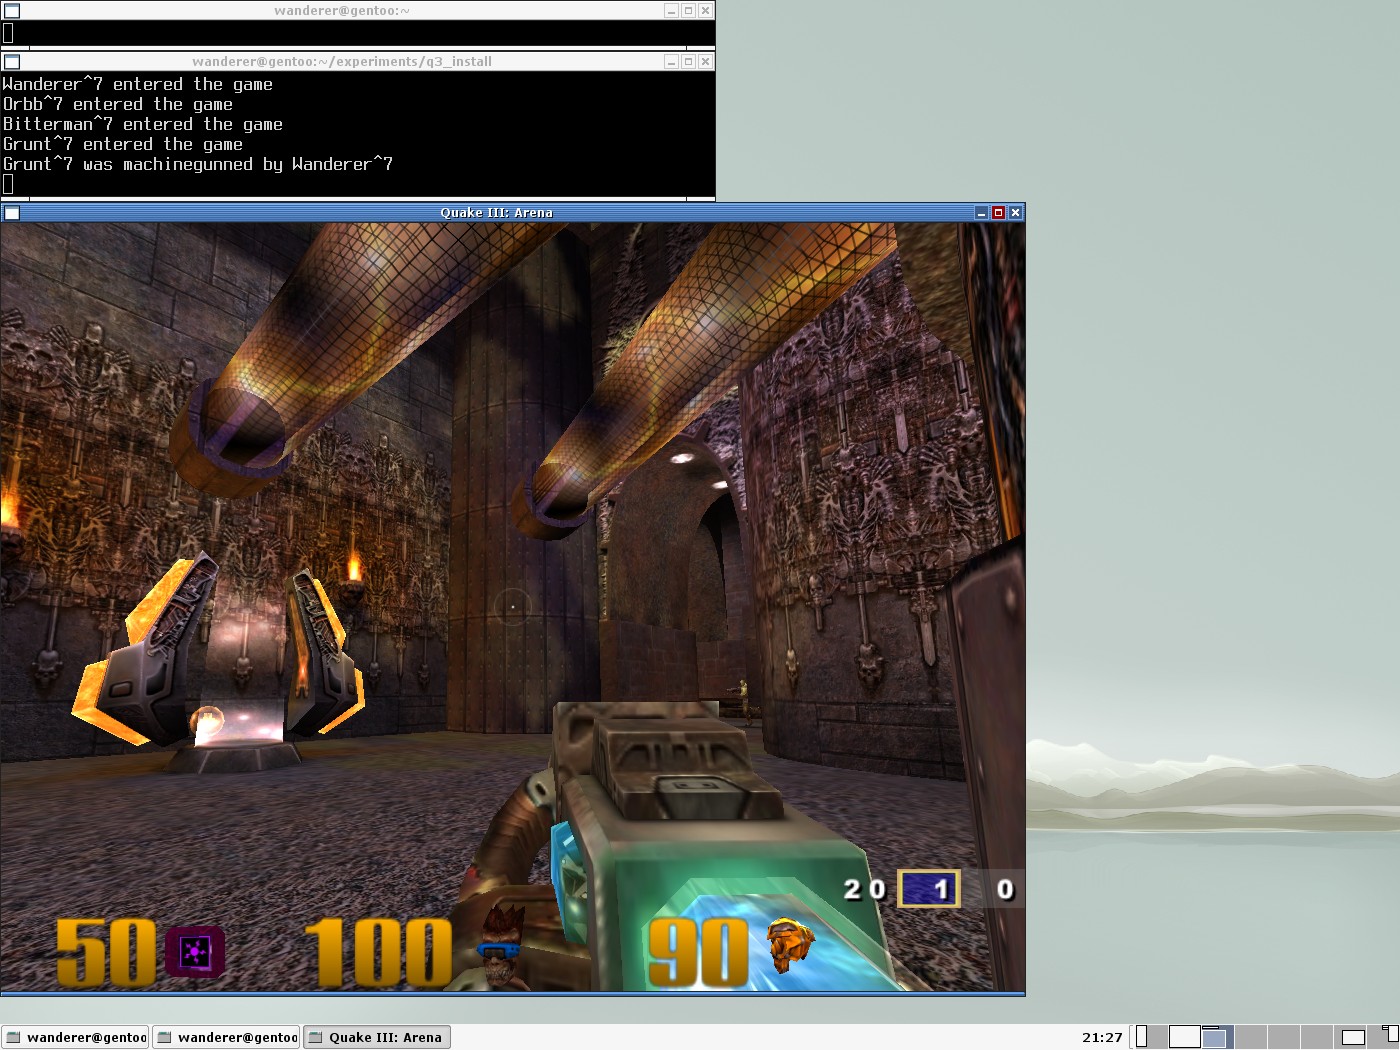The image size is (1400, 1050).
Task: Focus the top terminal's black input area
Action: (358, 33)
